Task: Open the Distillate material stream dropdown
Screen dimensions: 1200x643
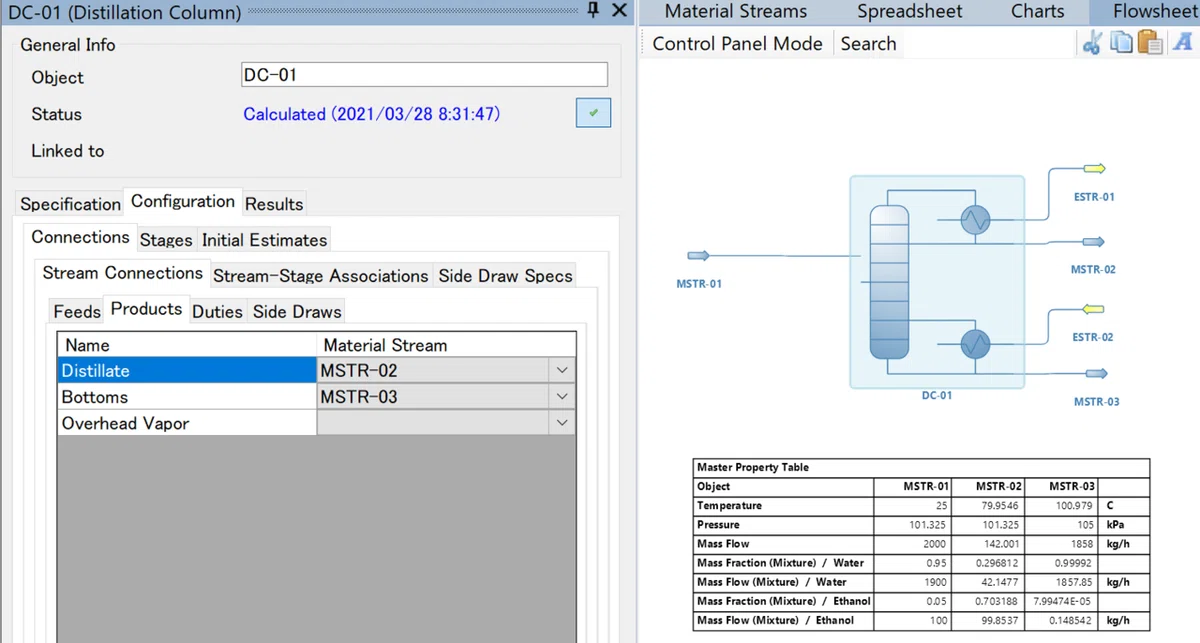Action: (x=562, y=371)
